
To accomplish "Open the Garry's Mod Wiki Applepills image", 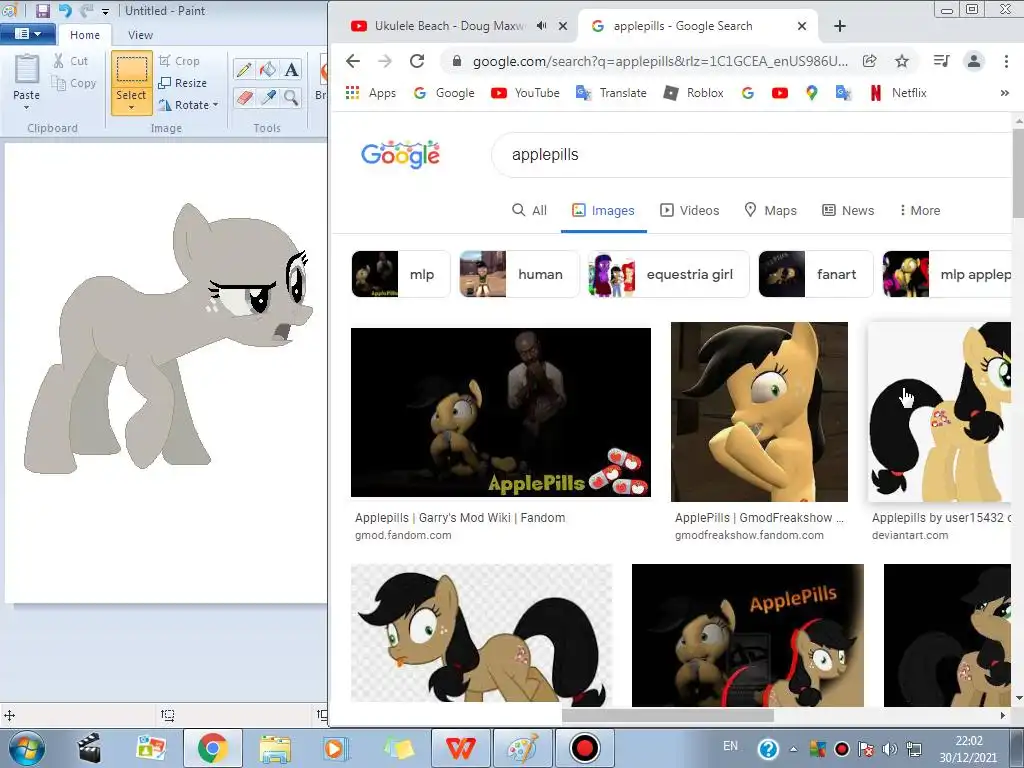I will [x=501, y=412].
